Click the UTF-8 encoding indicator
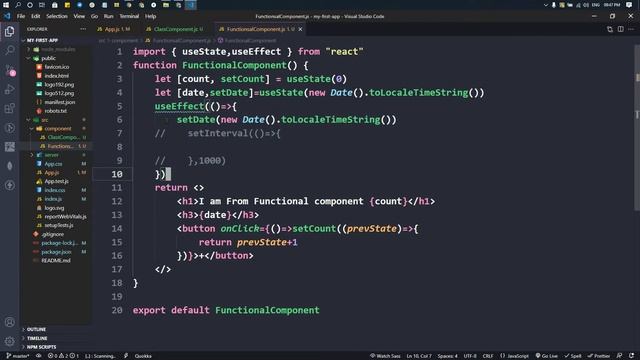This screenshot has width=640, height=360. tap(470, 356)
